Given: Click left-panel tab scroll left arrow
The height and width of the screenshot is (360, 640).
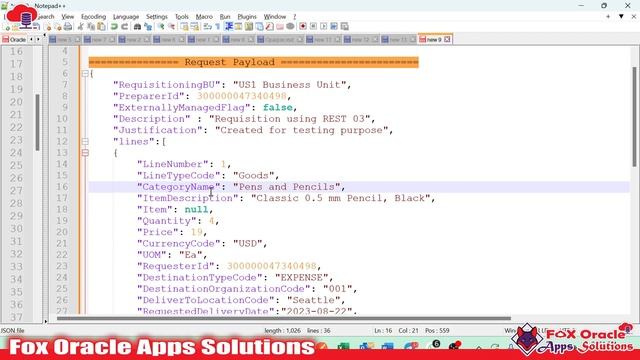Looking at the screenshot, I should coord(31,40).
